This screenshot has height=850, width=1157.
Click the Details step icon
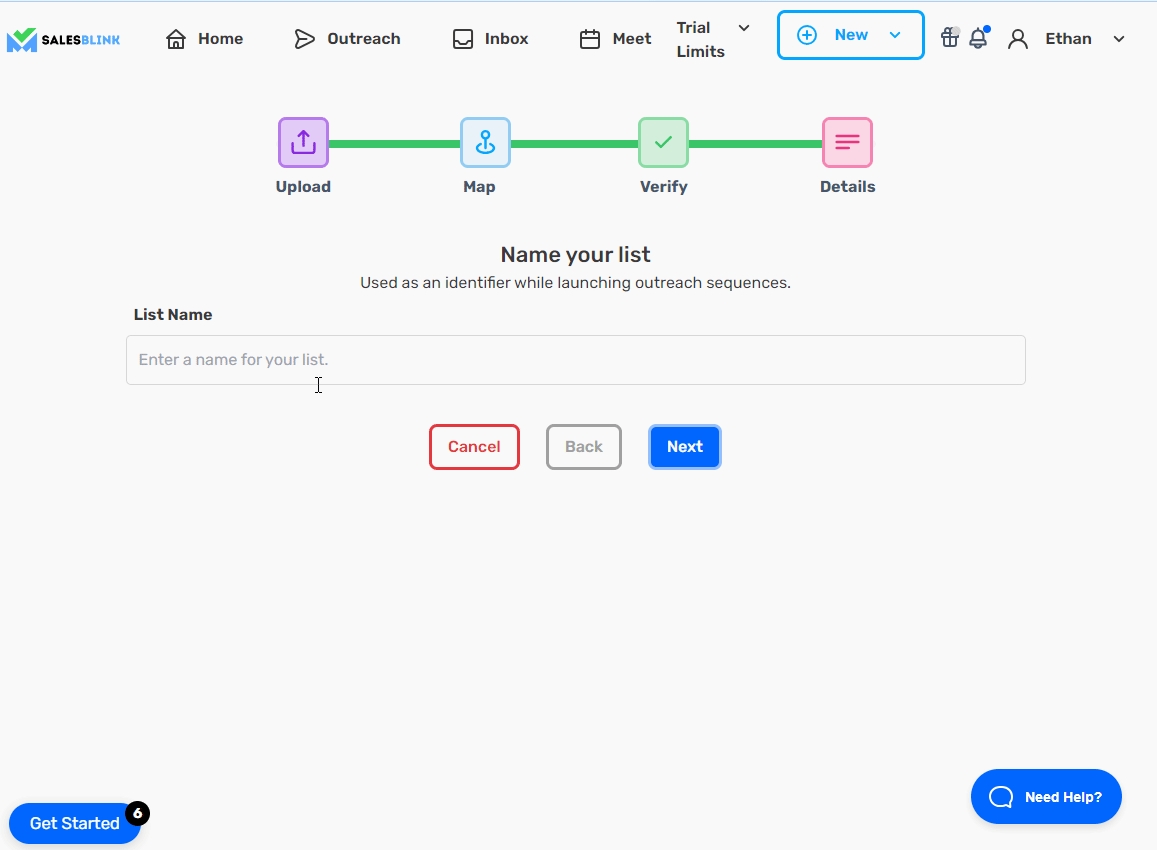(x=847, y=143)
